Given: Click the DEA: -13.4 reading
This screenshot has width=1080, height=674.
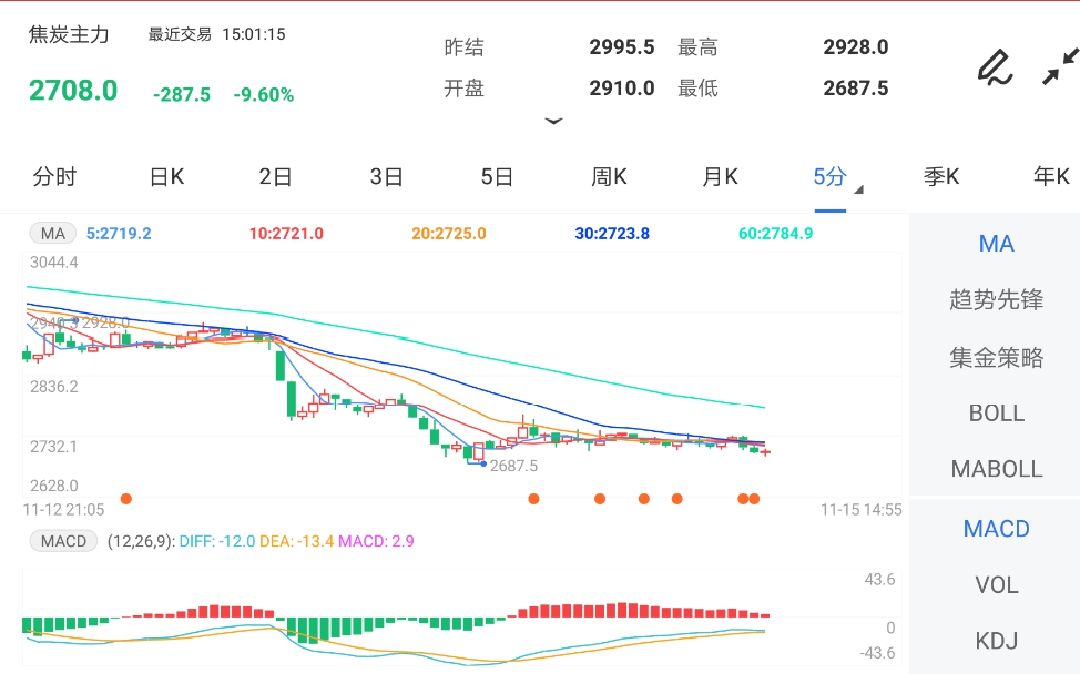Looking at the screenshot, I should point(296,541).
